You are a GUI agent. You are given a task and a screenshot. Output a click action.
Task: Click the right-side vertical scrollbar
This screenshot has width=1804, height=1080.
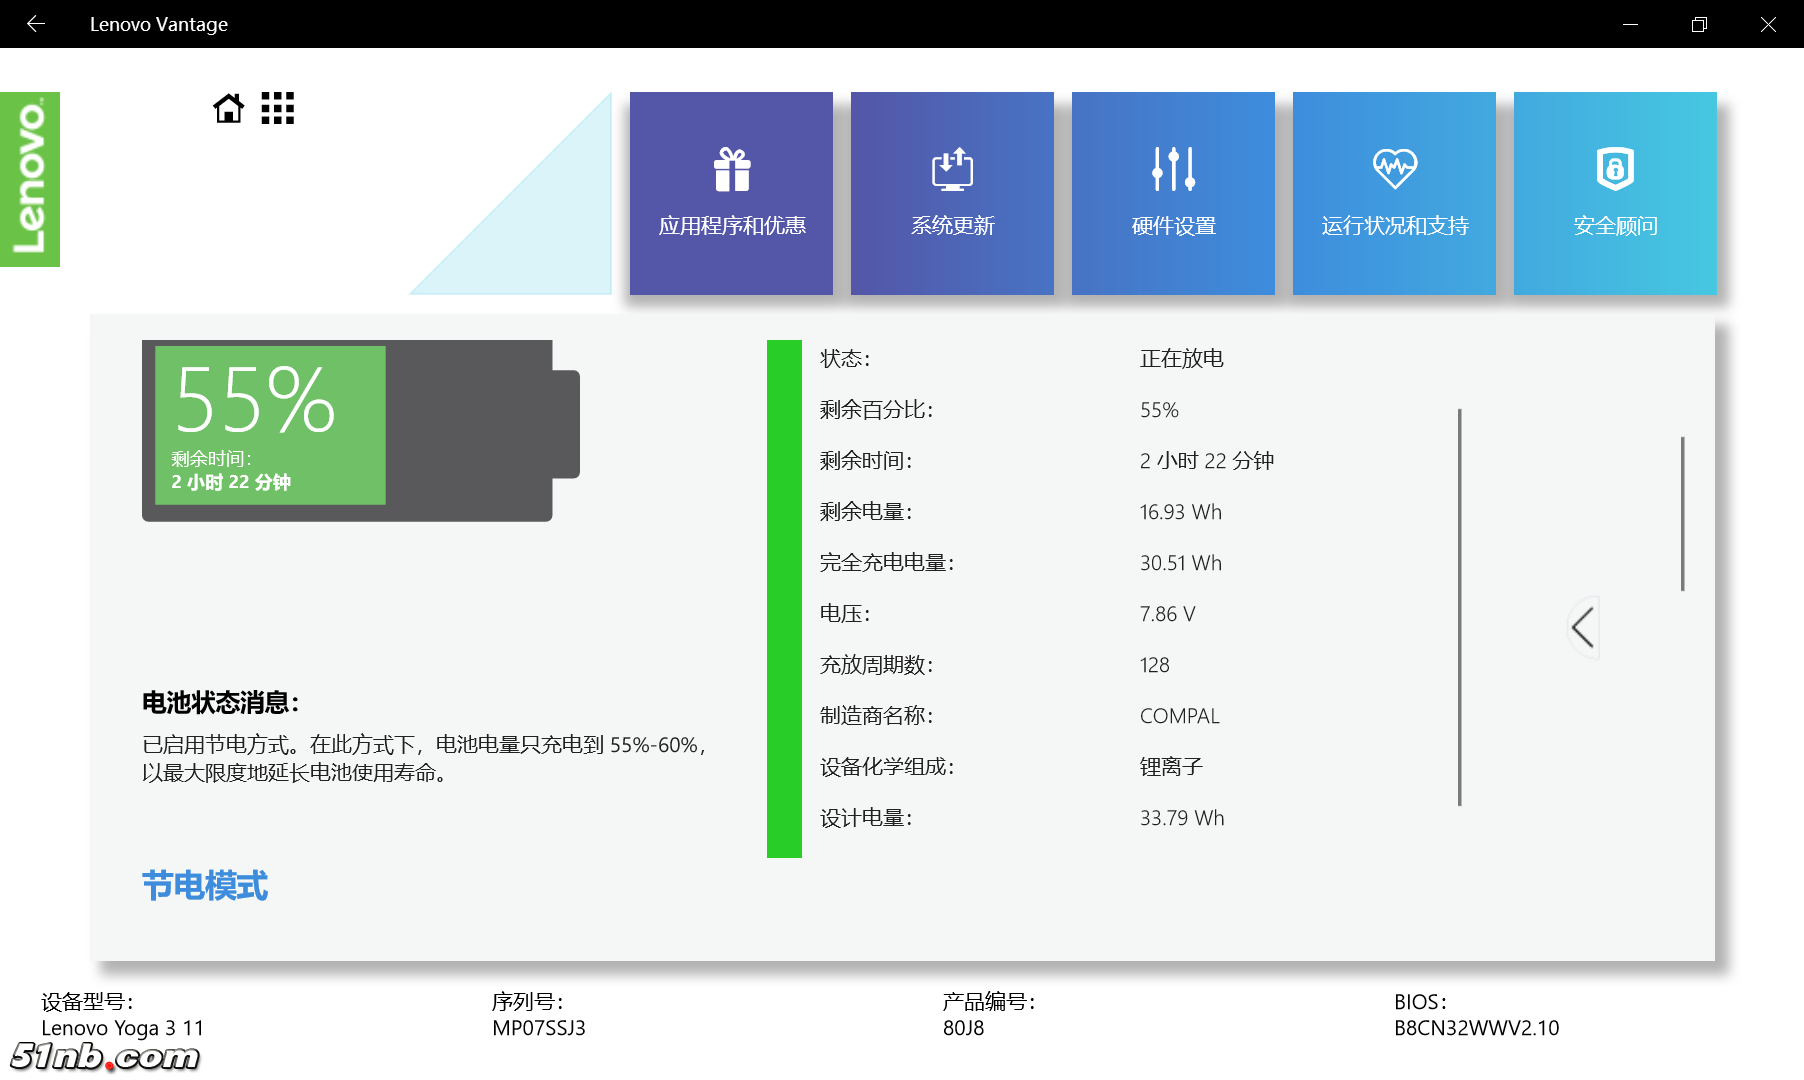[x=1683, y=514]
